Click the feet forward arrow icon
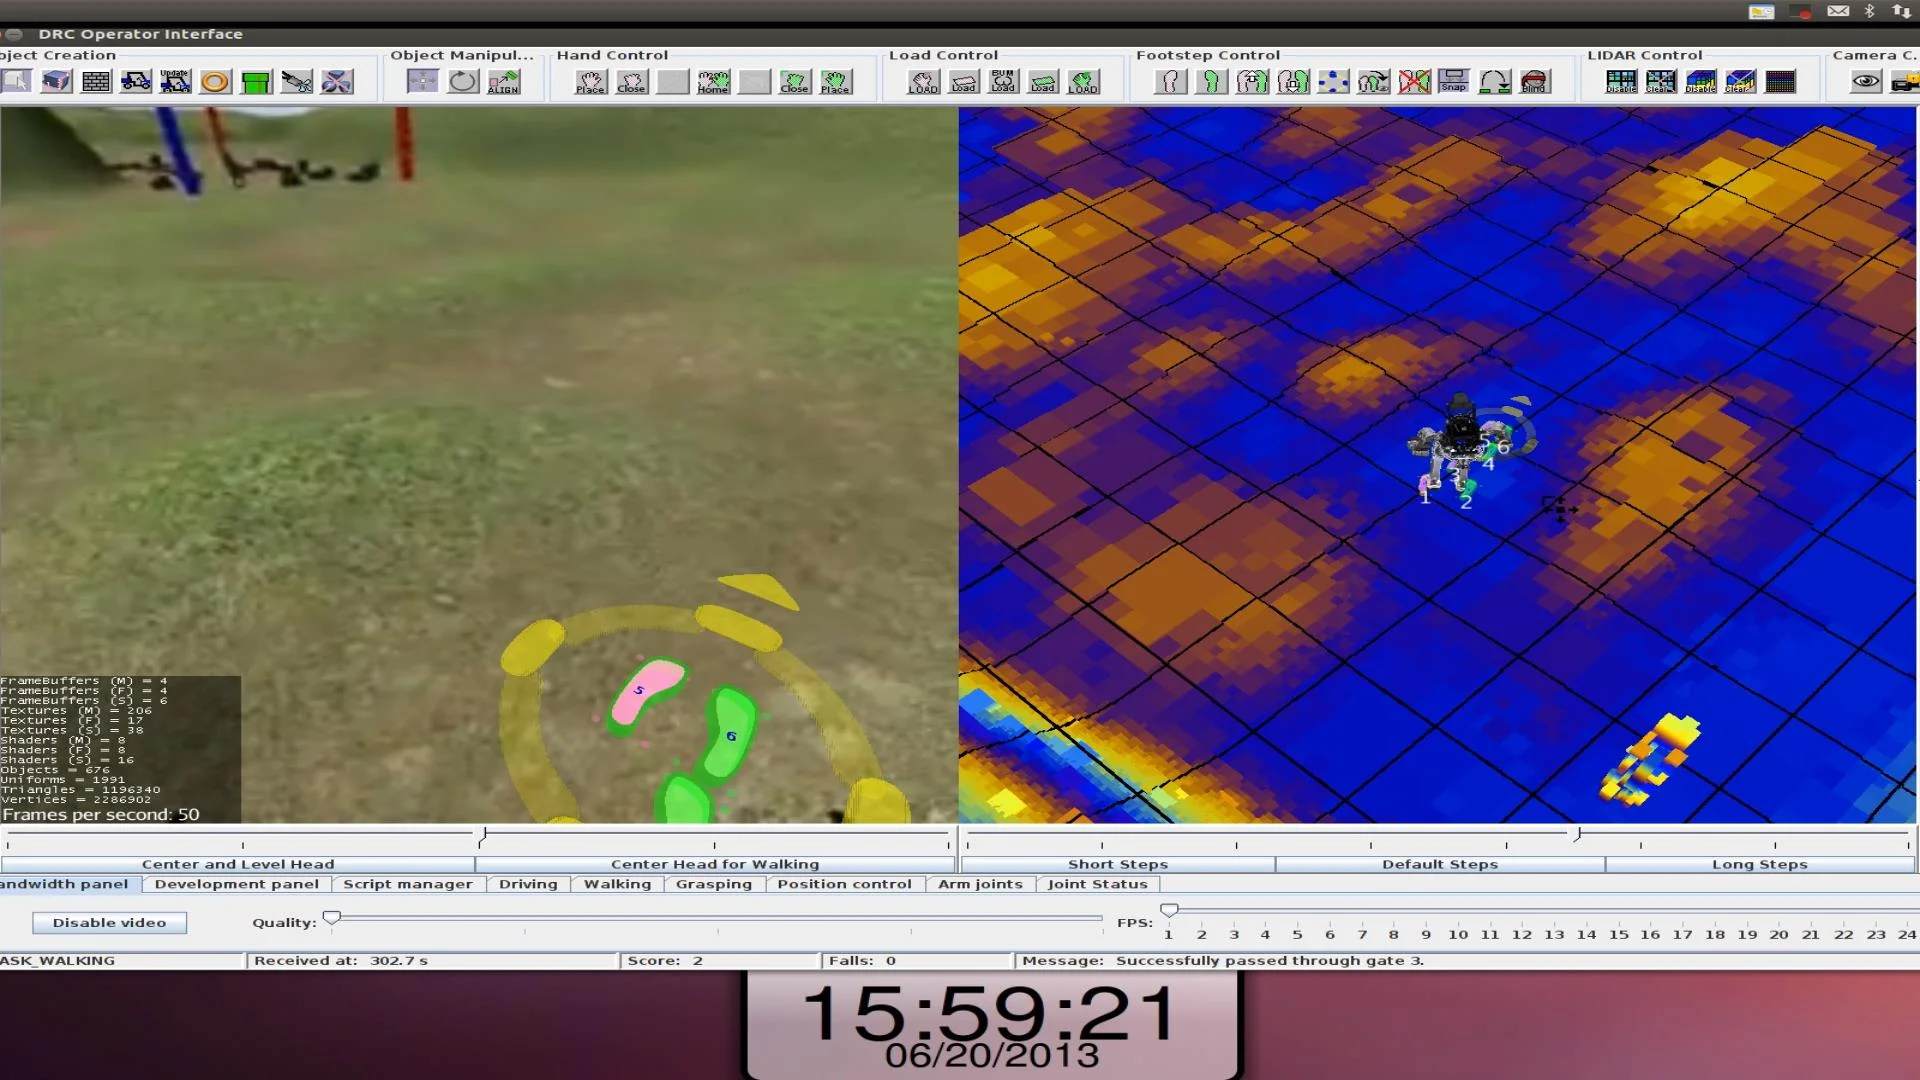The height and width of the screenshot is (1080, 1920). tap(1252, 81)
